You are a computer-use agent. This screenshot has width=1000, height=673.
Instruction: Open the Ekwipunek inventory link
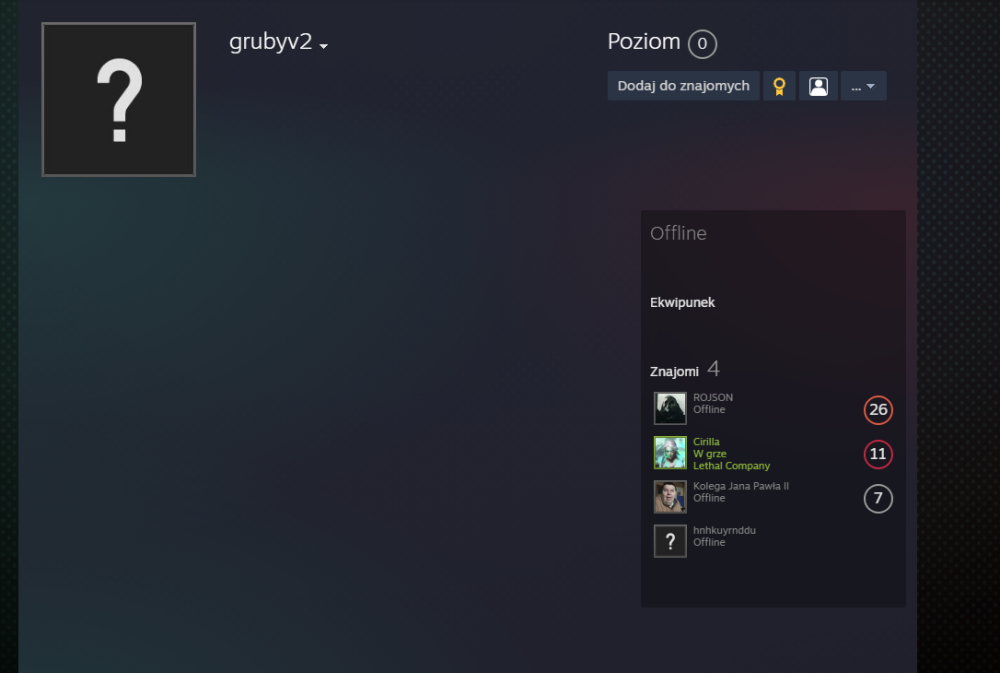click(x=682, y=302)
